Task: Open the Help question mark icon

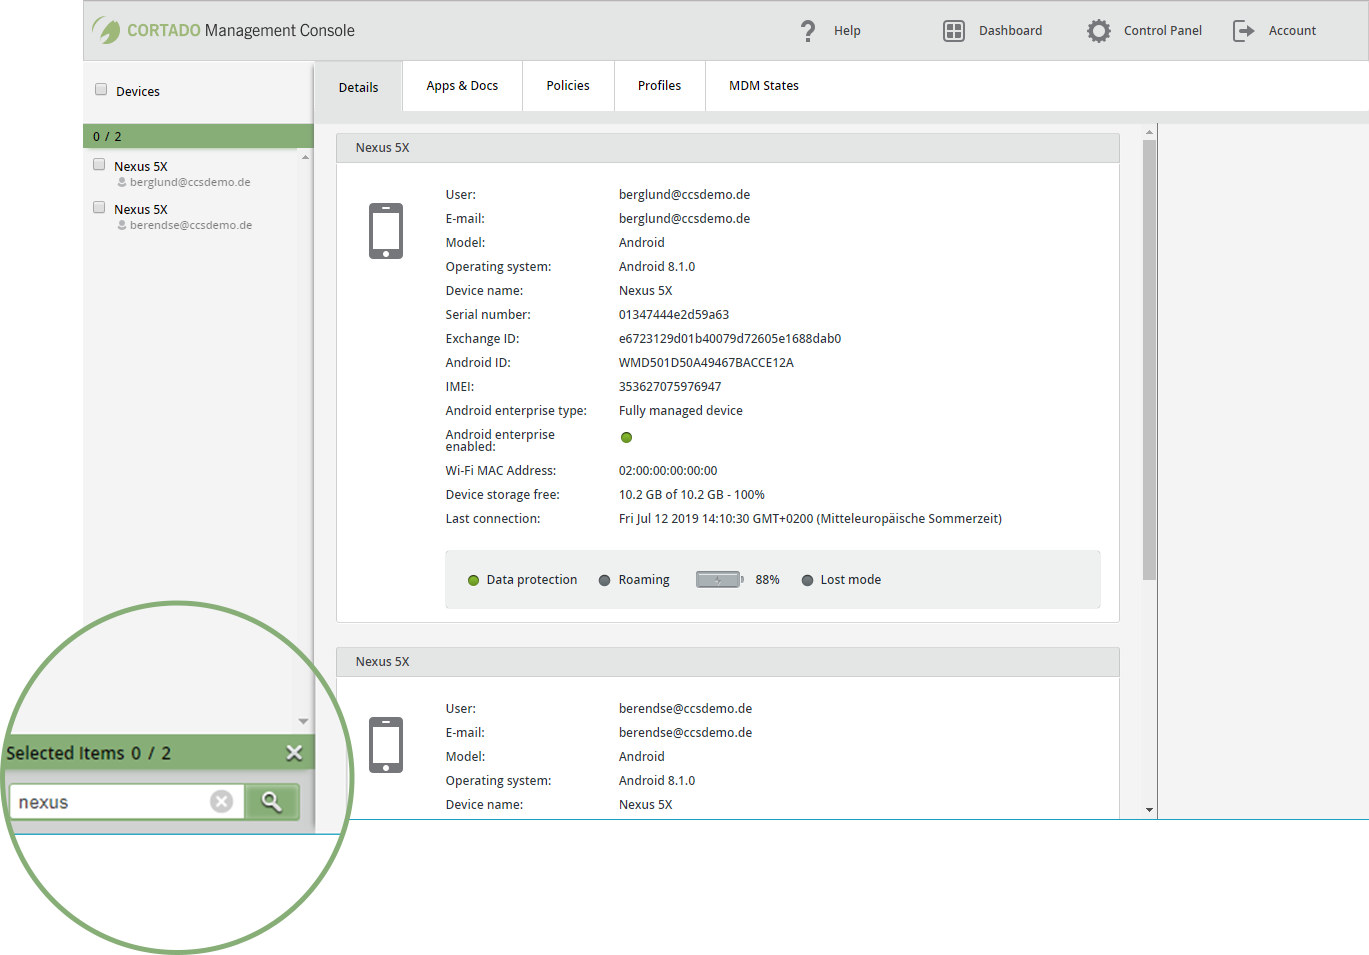Action: coord(807,30)
